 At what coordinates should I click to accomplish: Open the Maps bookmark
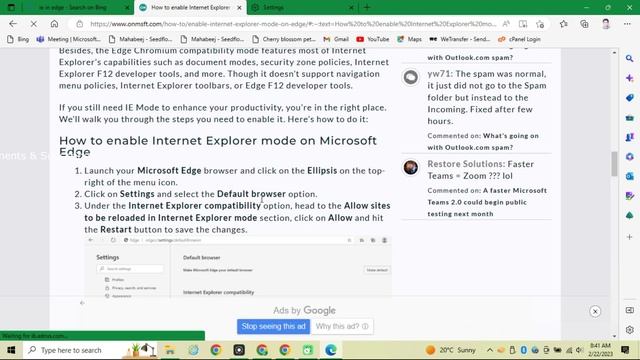point(409,39)
